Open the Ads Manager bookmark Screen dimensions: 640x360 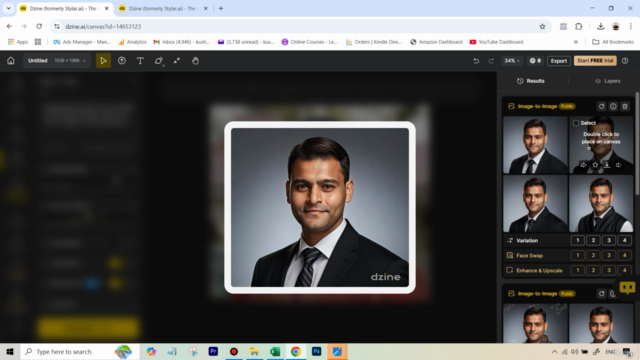82,42
